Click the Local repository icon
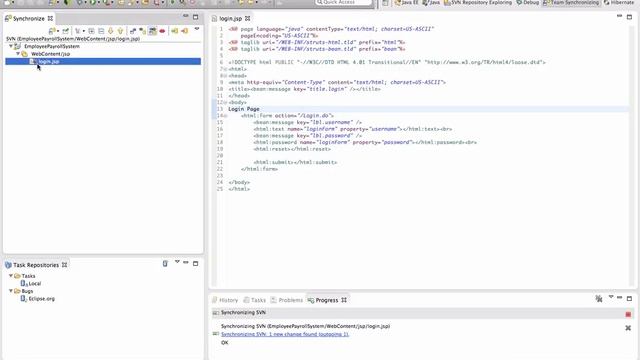640x360 pixels. 24,283
